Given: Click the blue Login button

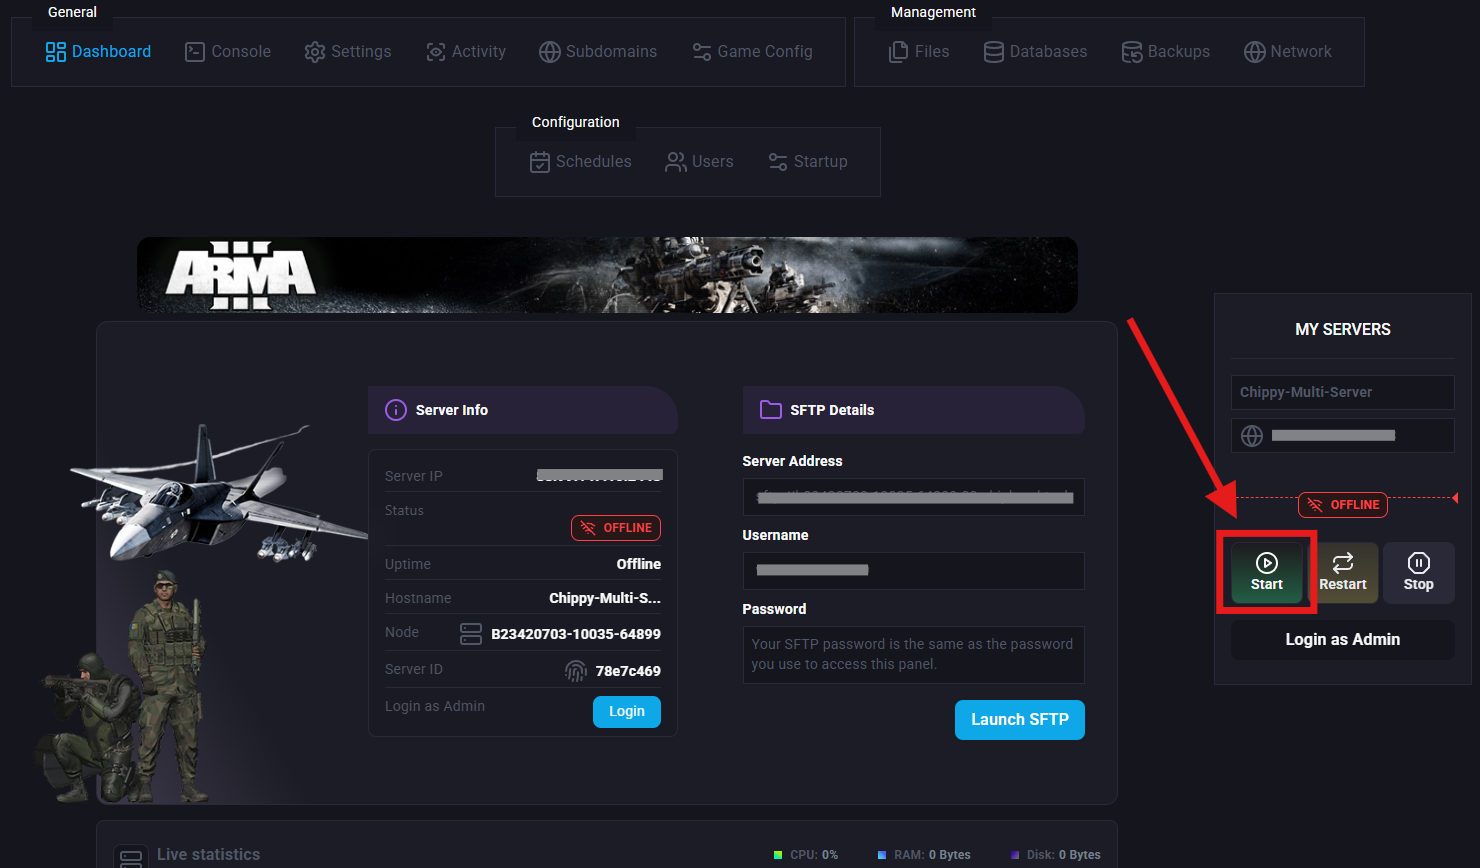Looking at the screenshot, I should (x=627, y=712).
